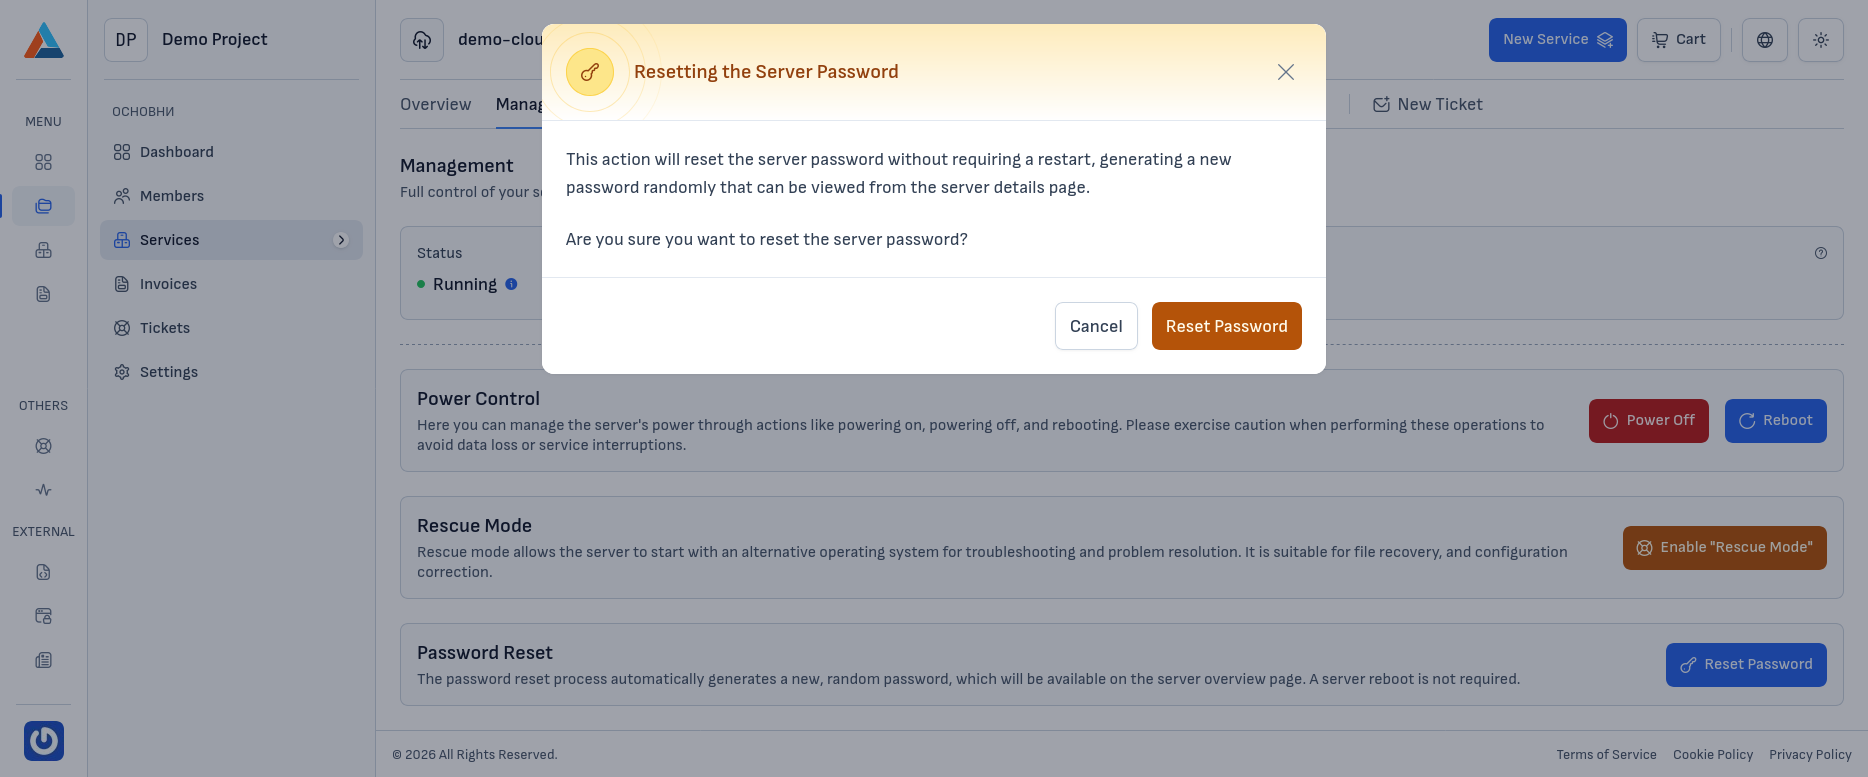Open the Cart
Viewport: 1868px width, 777px height.
[1679, 40]
